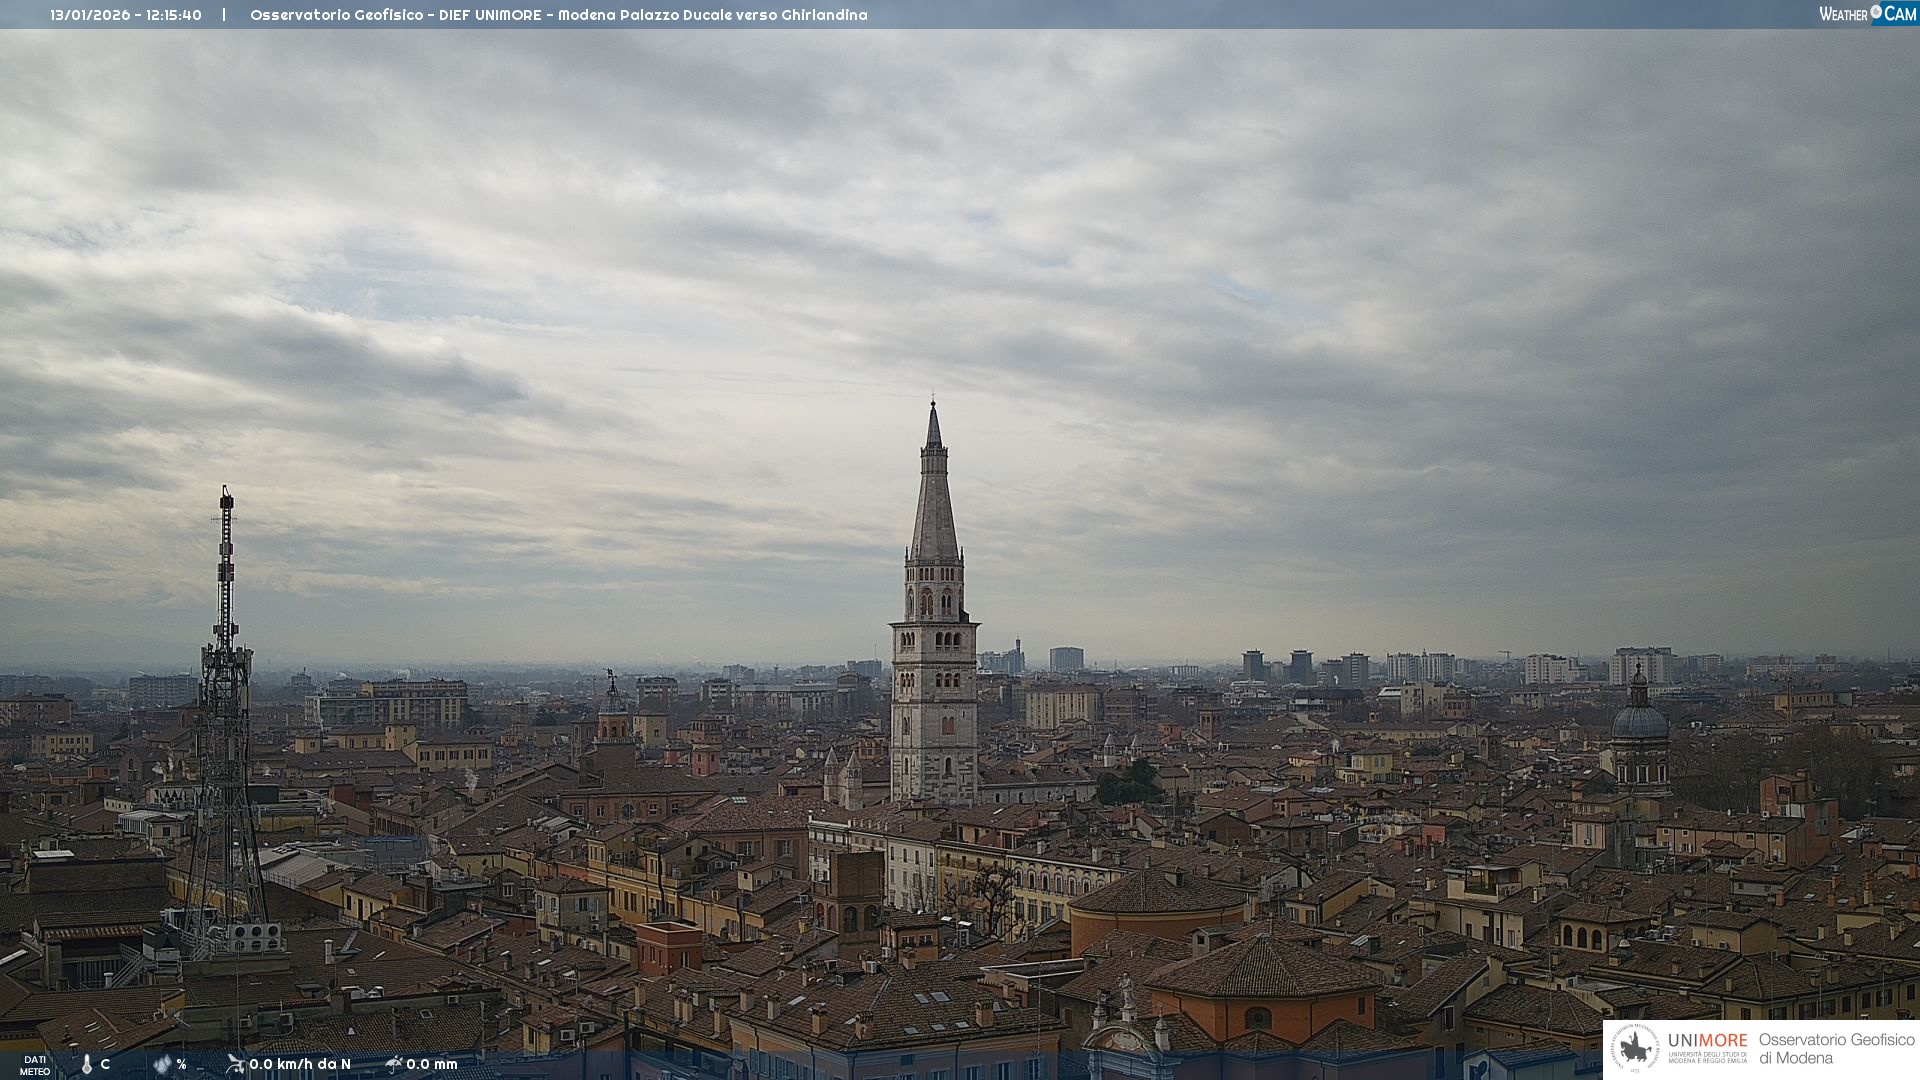Screen dimensions: 1920x1080
Task: Click the rain umbrella precipitation icon
Action: pyautogui.click(x=394, y=1064)
